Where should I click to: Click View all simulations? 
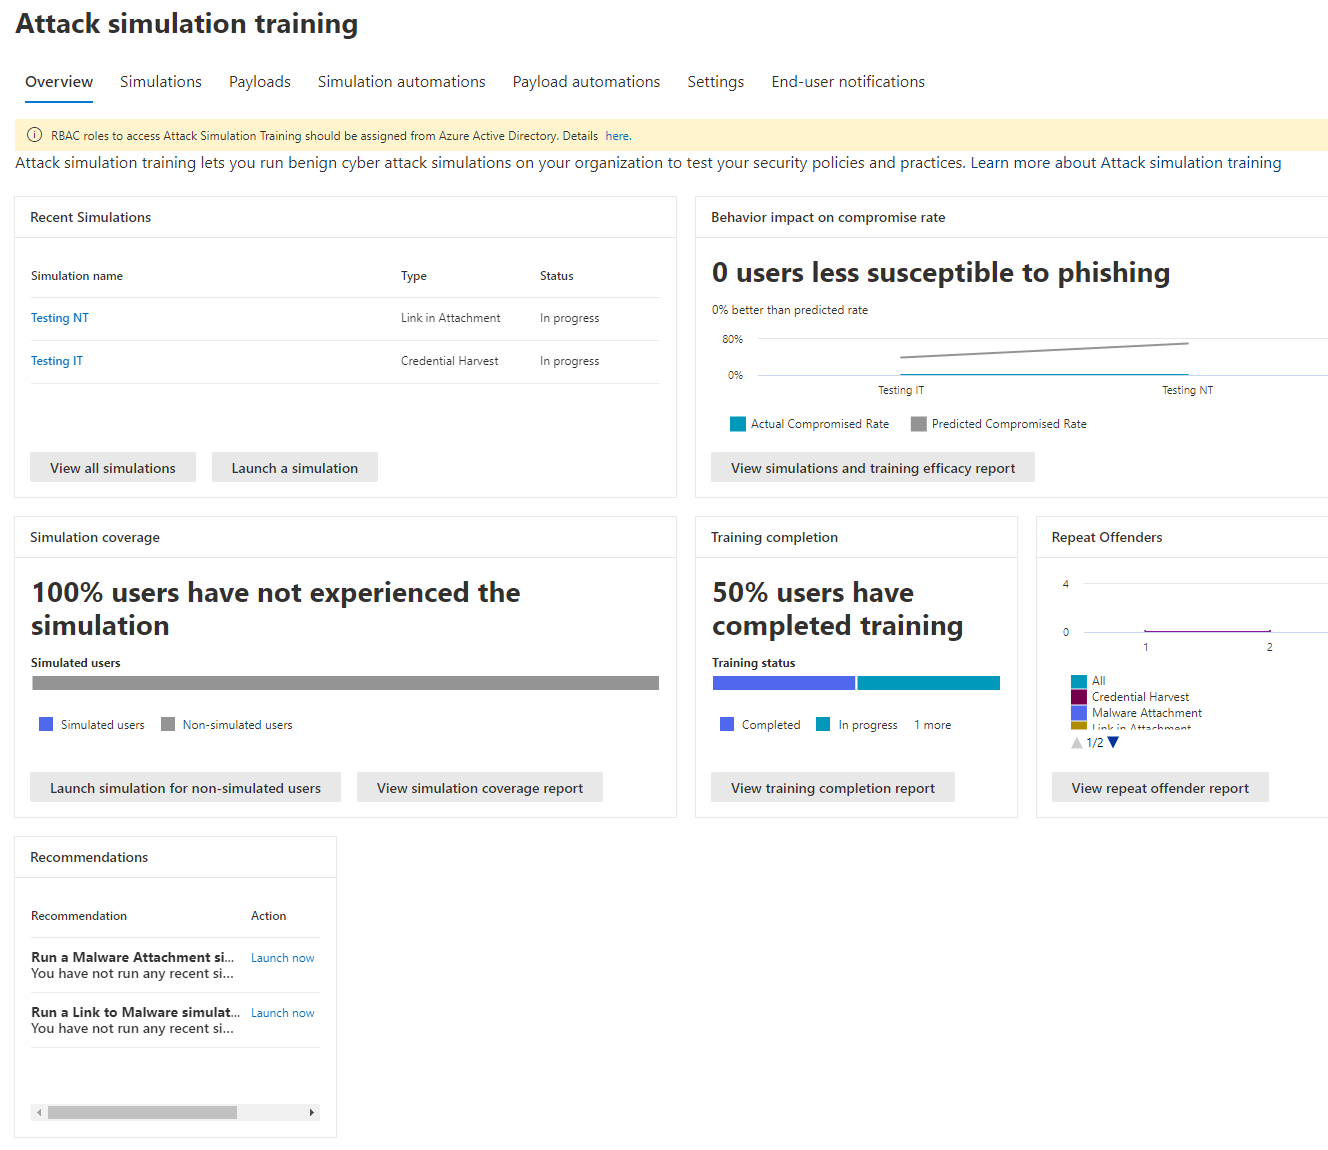112,467
